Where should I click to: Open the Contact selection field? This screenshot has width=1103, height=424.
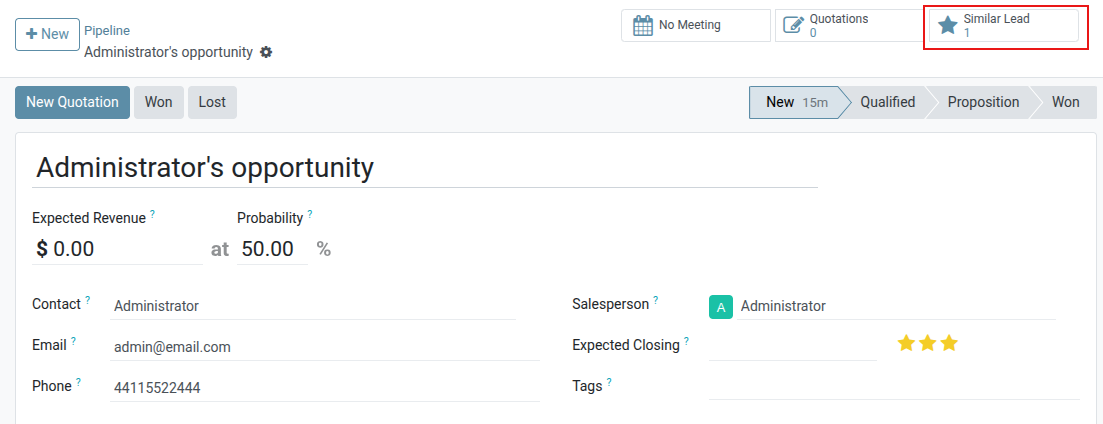[x=313, y=307]
